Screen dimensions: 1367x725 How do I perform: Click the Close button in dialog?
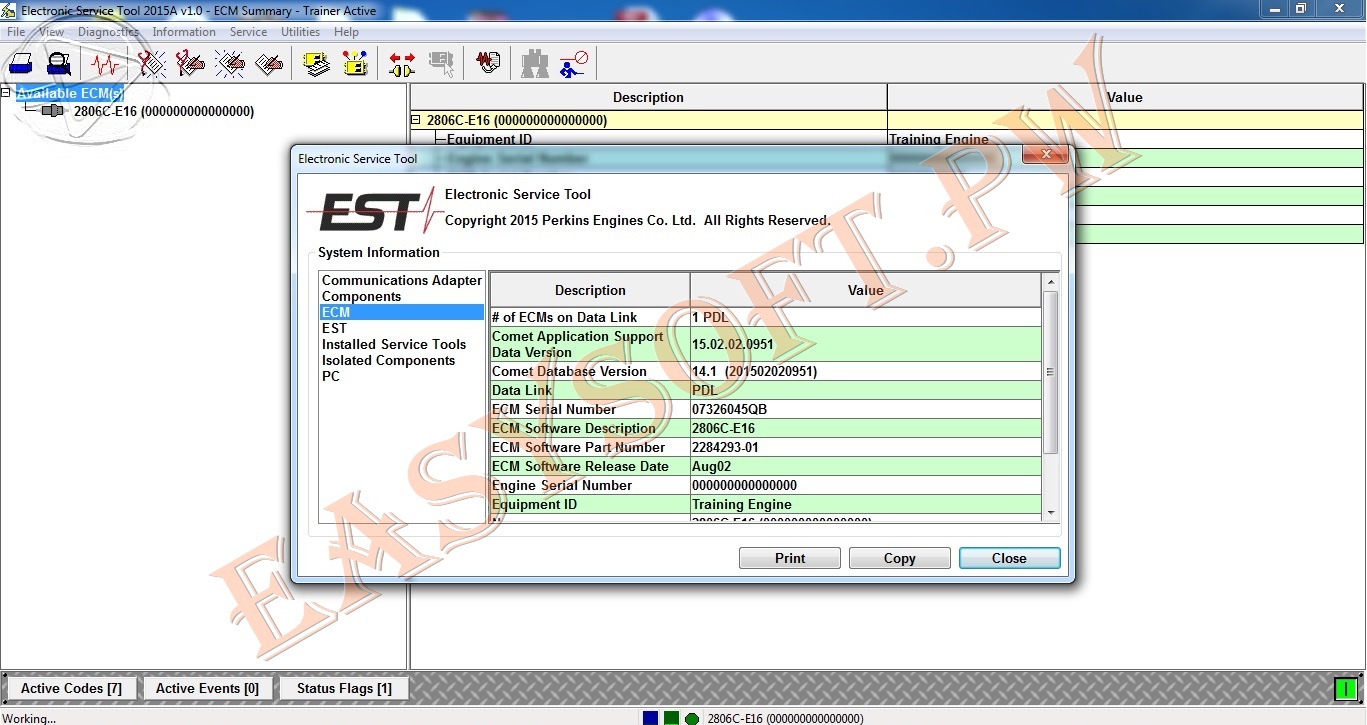(1009, 558)
